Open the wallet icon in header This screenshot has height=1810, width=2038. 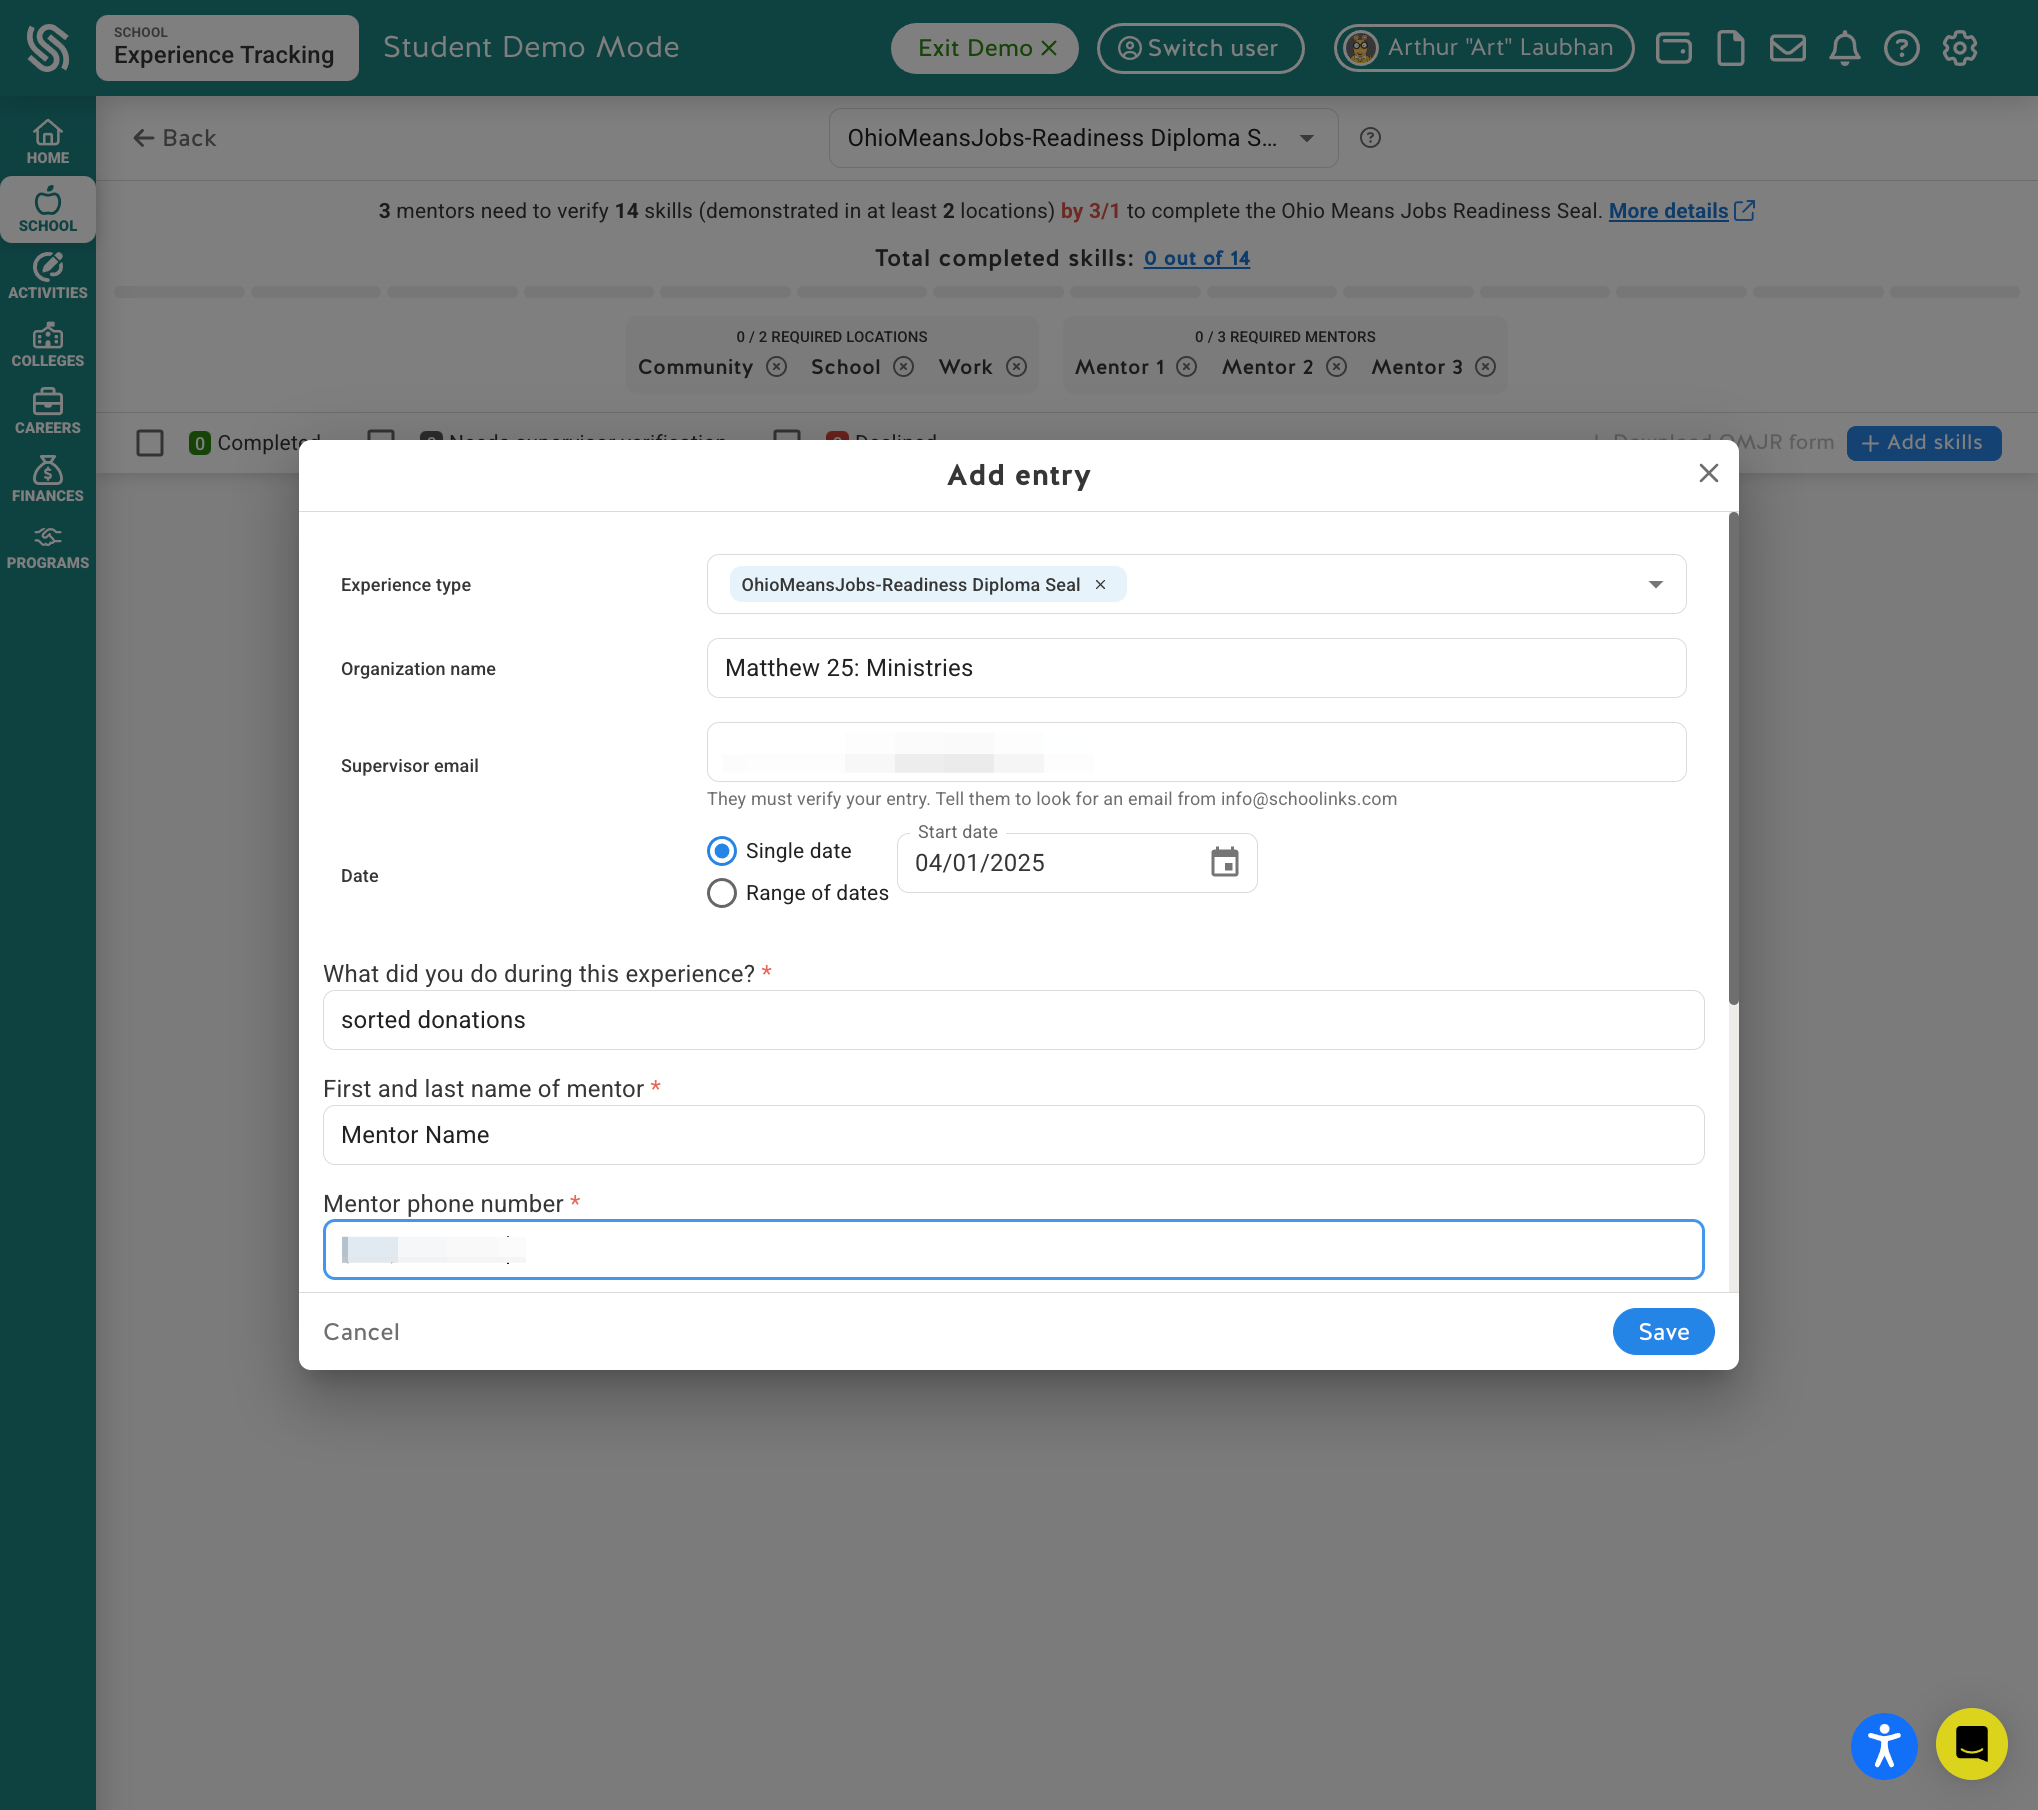tap(1673, 48)
